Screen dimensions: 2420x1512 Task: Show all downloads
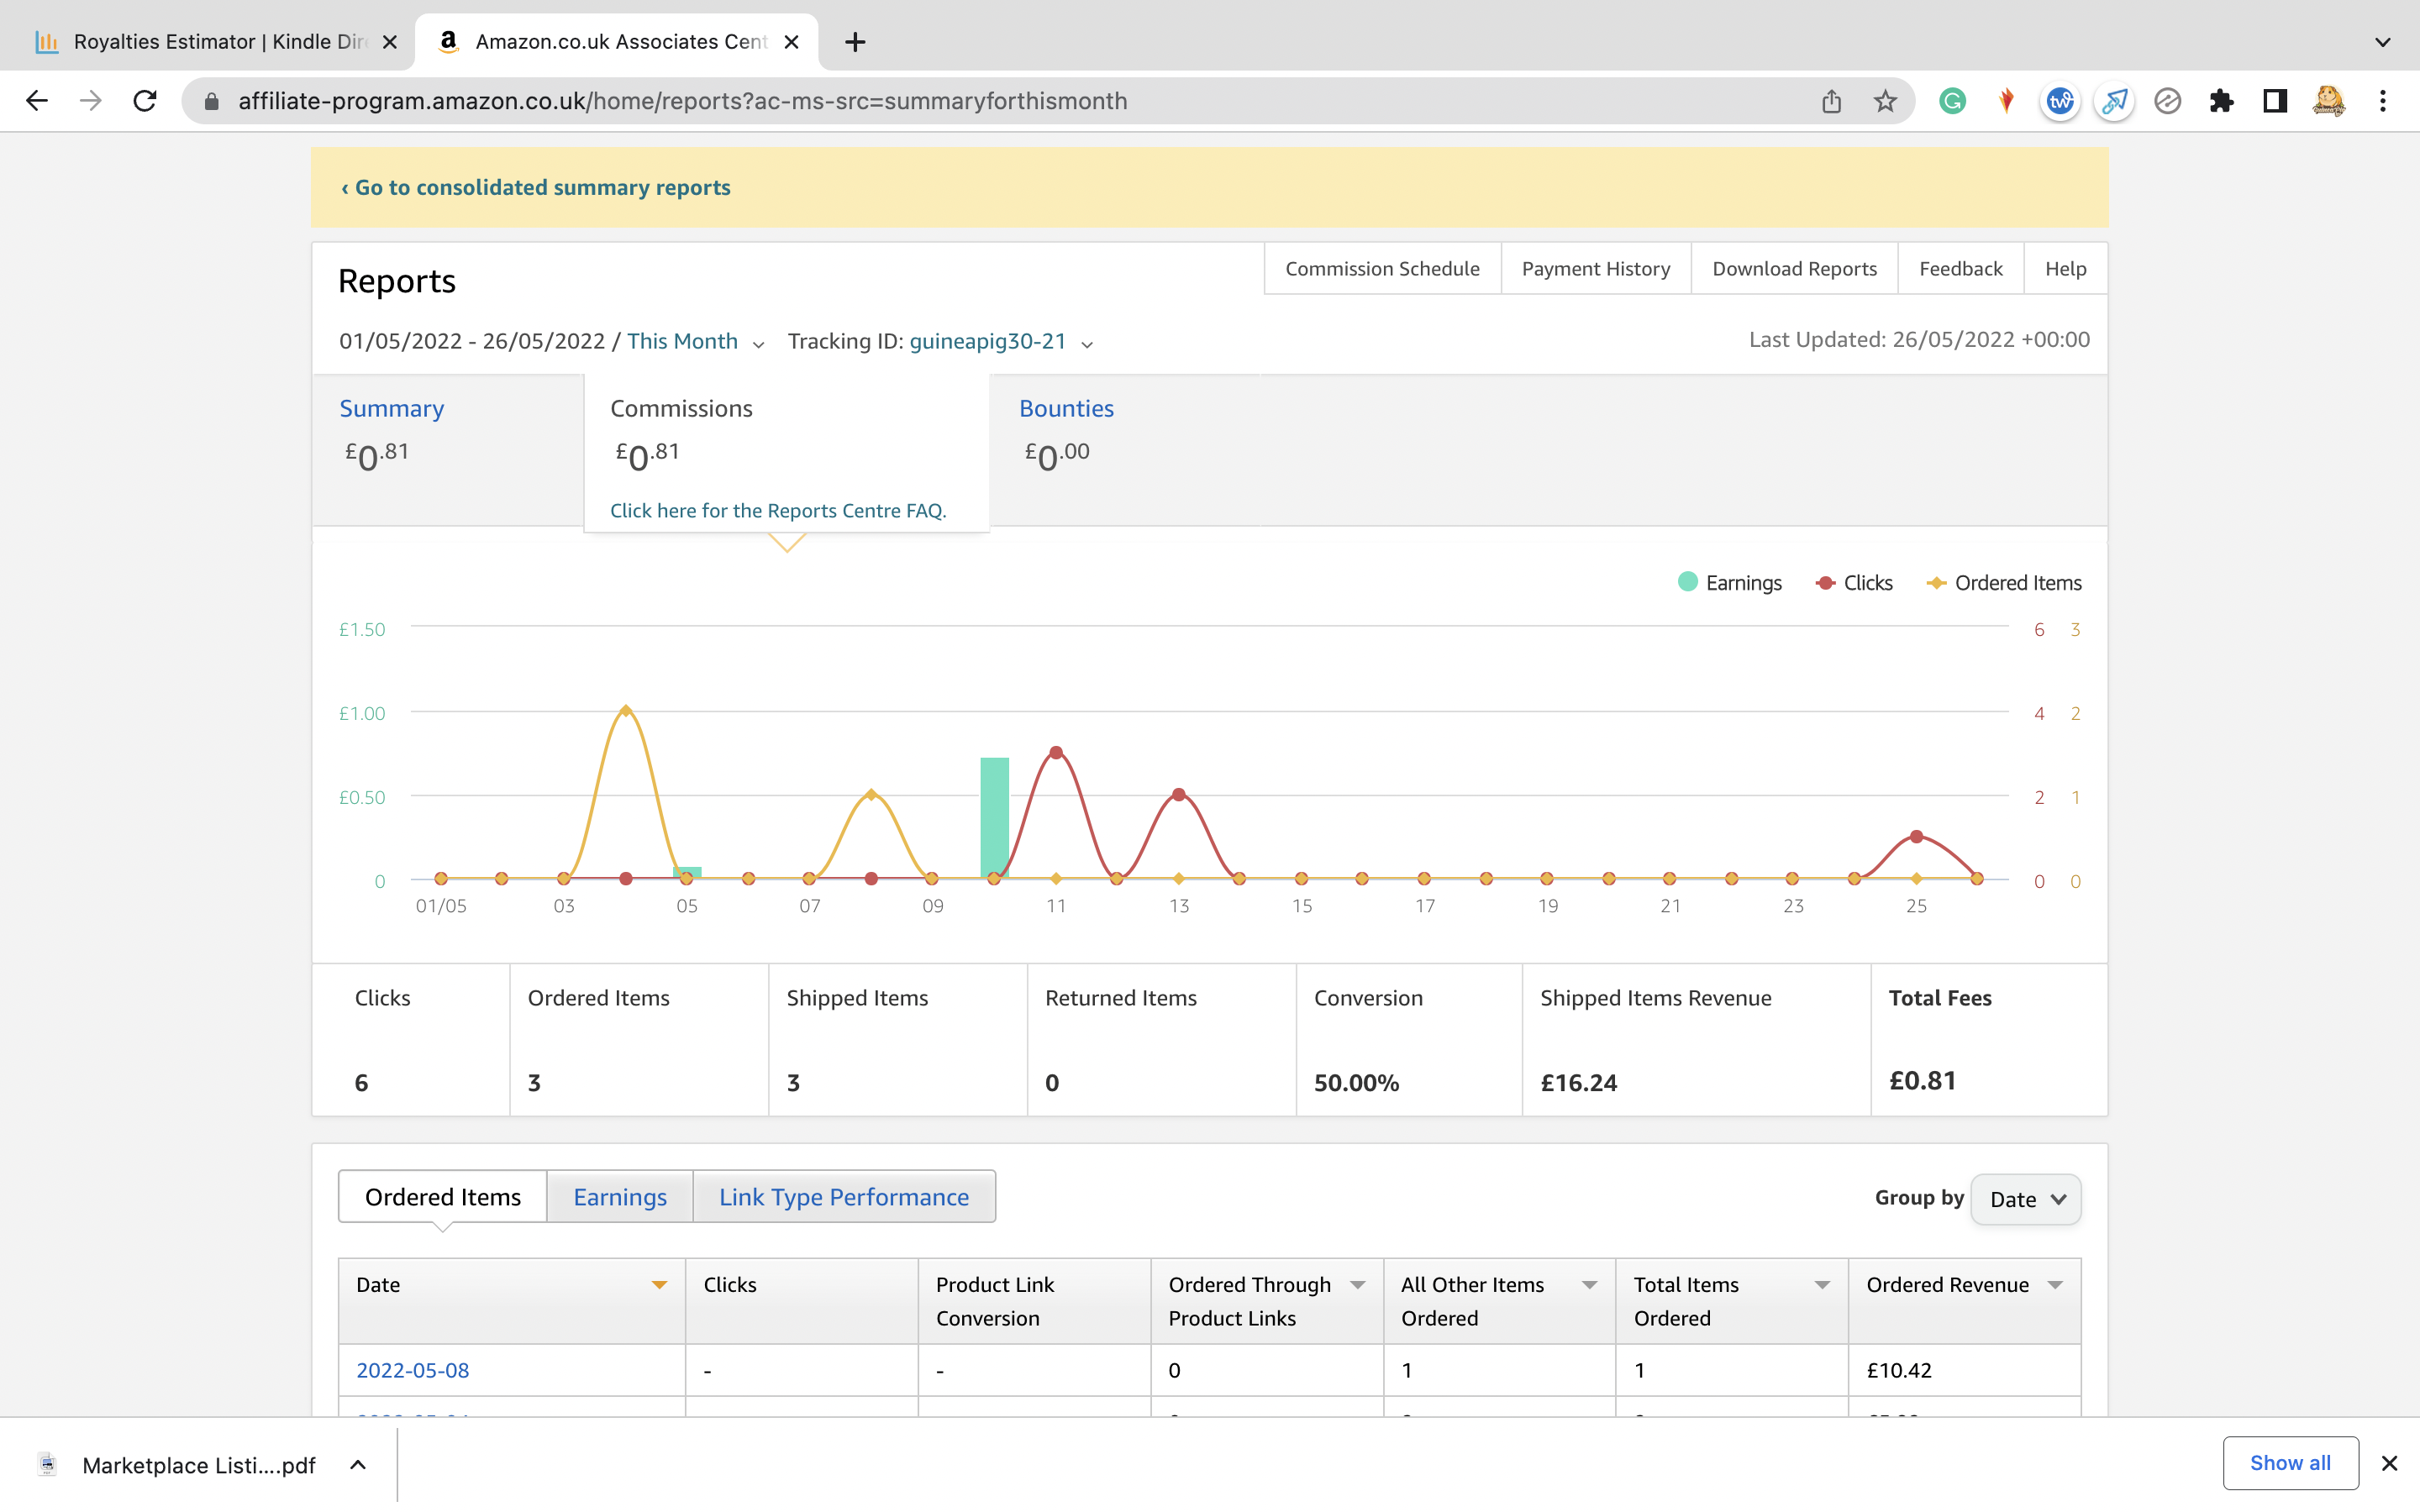click(2290, 1463)
